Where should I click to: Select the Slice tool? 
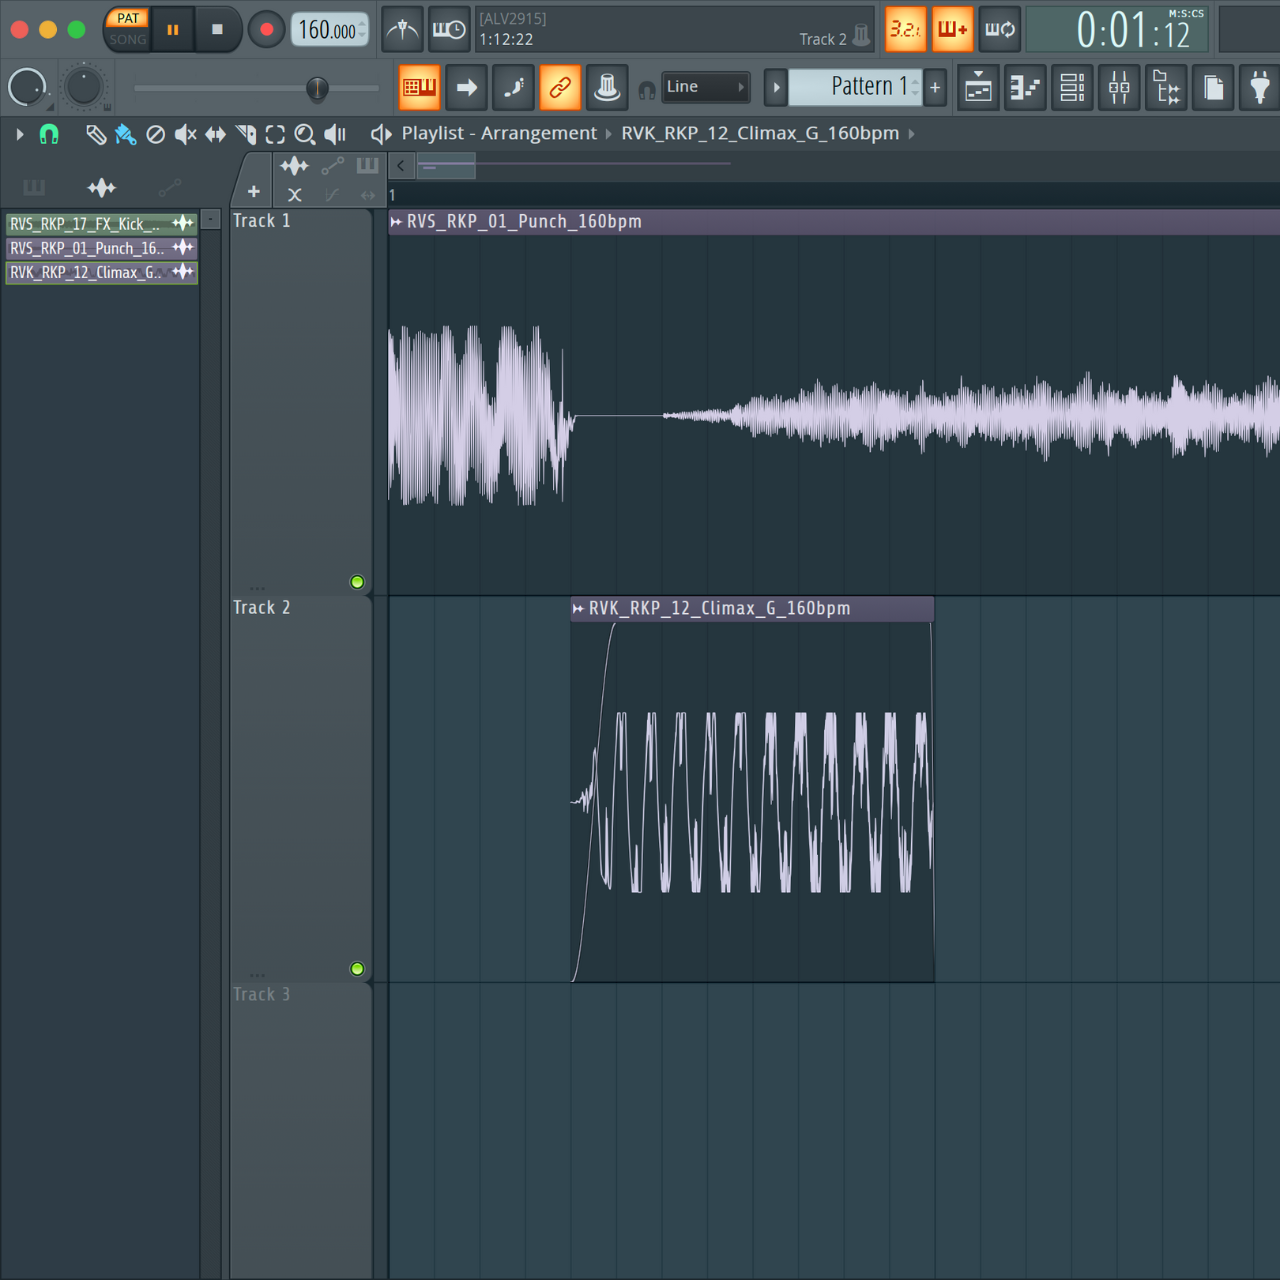245,134
